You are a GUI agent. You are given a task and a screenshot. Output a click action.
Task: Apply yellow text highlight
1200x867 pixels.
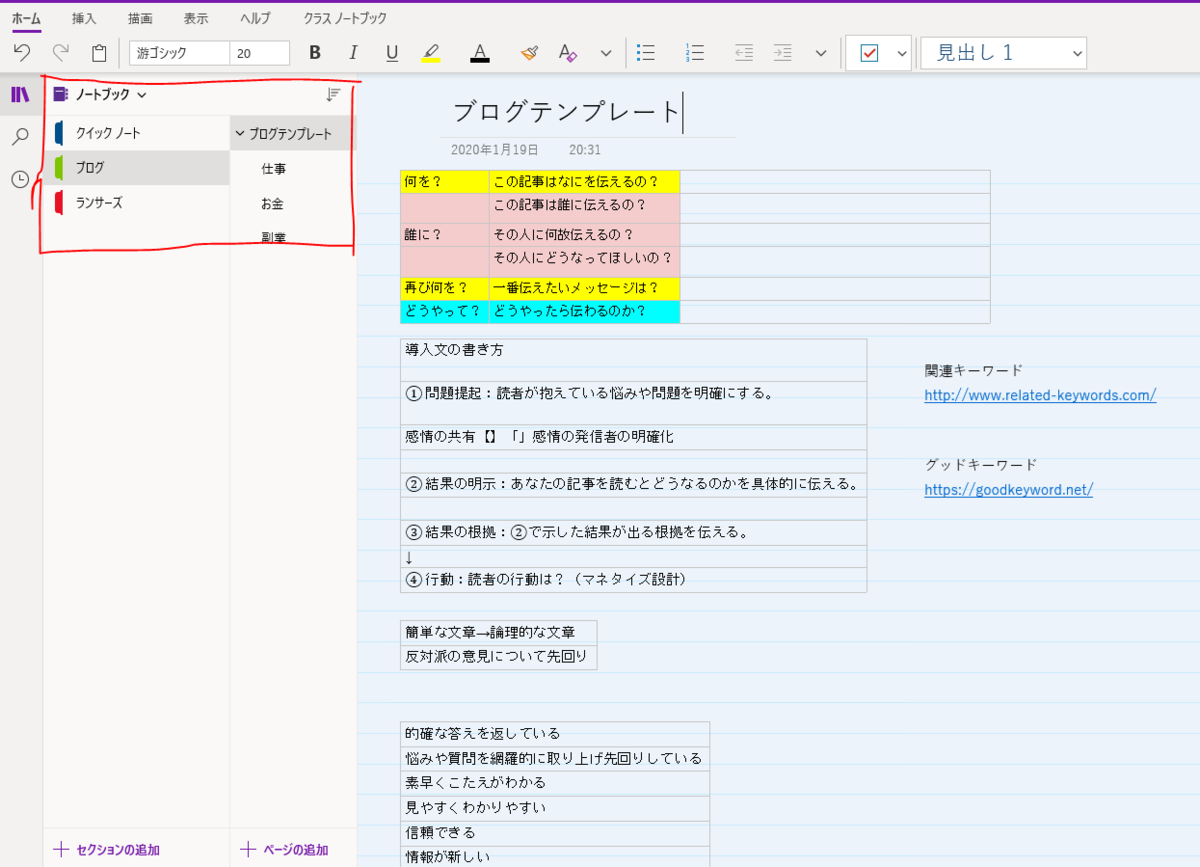(x=431, y=53)
